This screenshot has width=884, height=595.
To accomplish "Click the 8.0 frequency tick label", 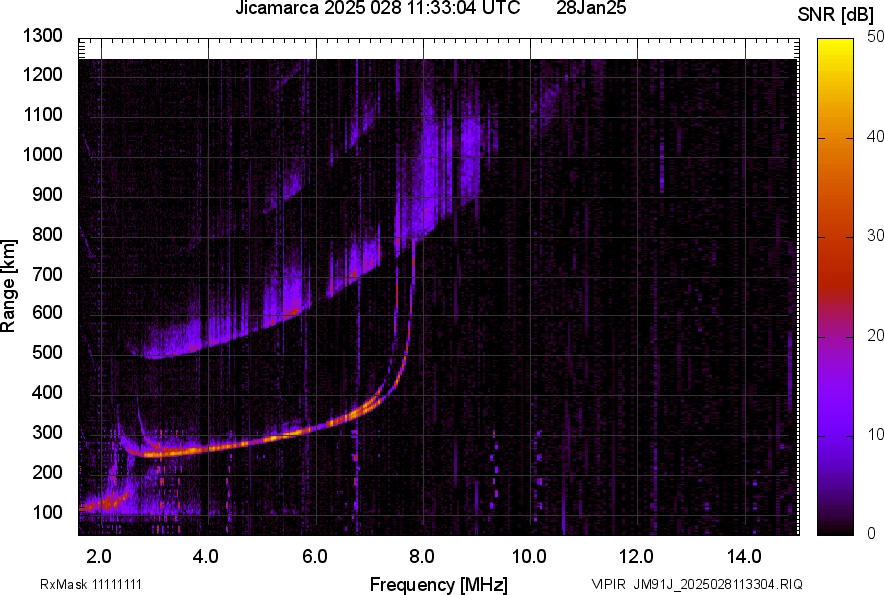I will (422, 556).
